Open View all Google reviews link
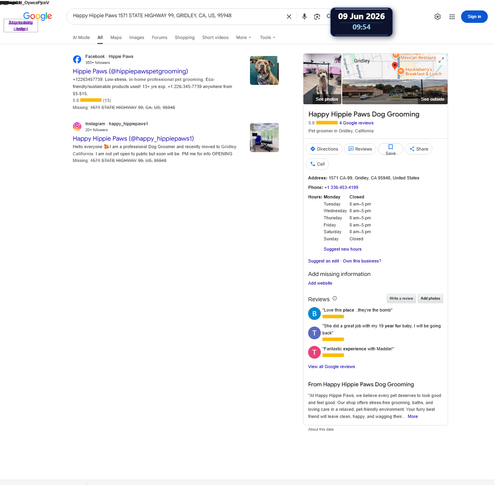 click(x=331, y=367)
